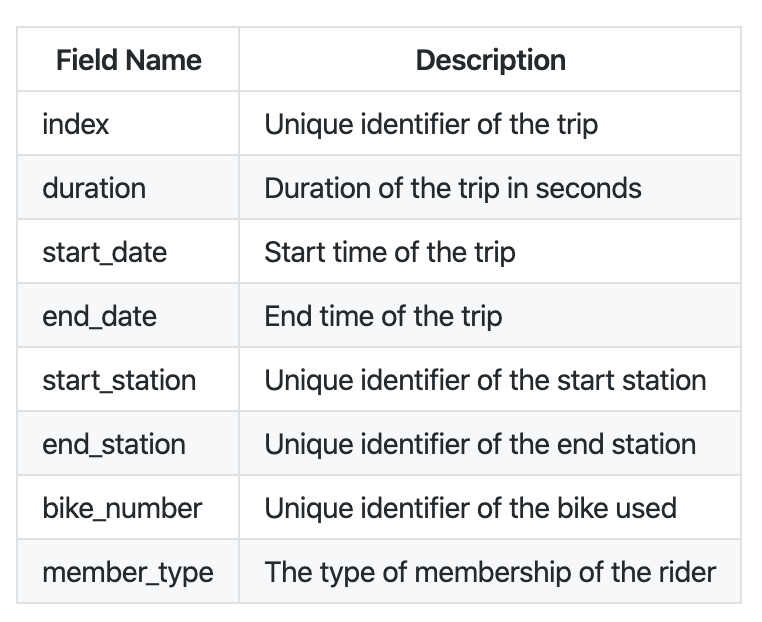Click the bike_number field name

tap(122, 508)
